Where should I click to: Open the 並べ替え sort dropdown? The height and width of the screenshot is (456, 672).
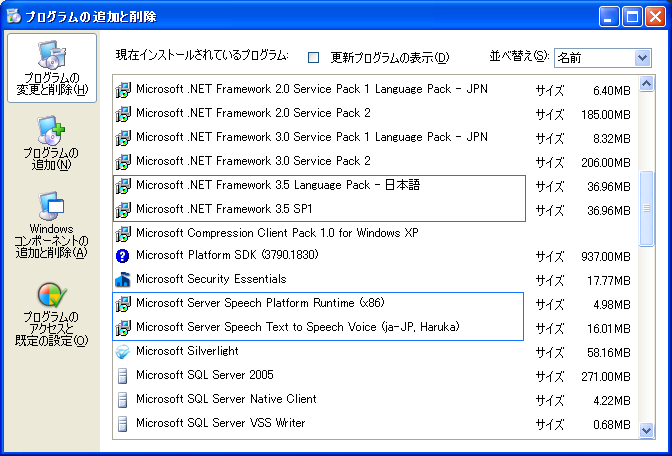[642, 58]
